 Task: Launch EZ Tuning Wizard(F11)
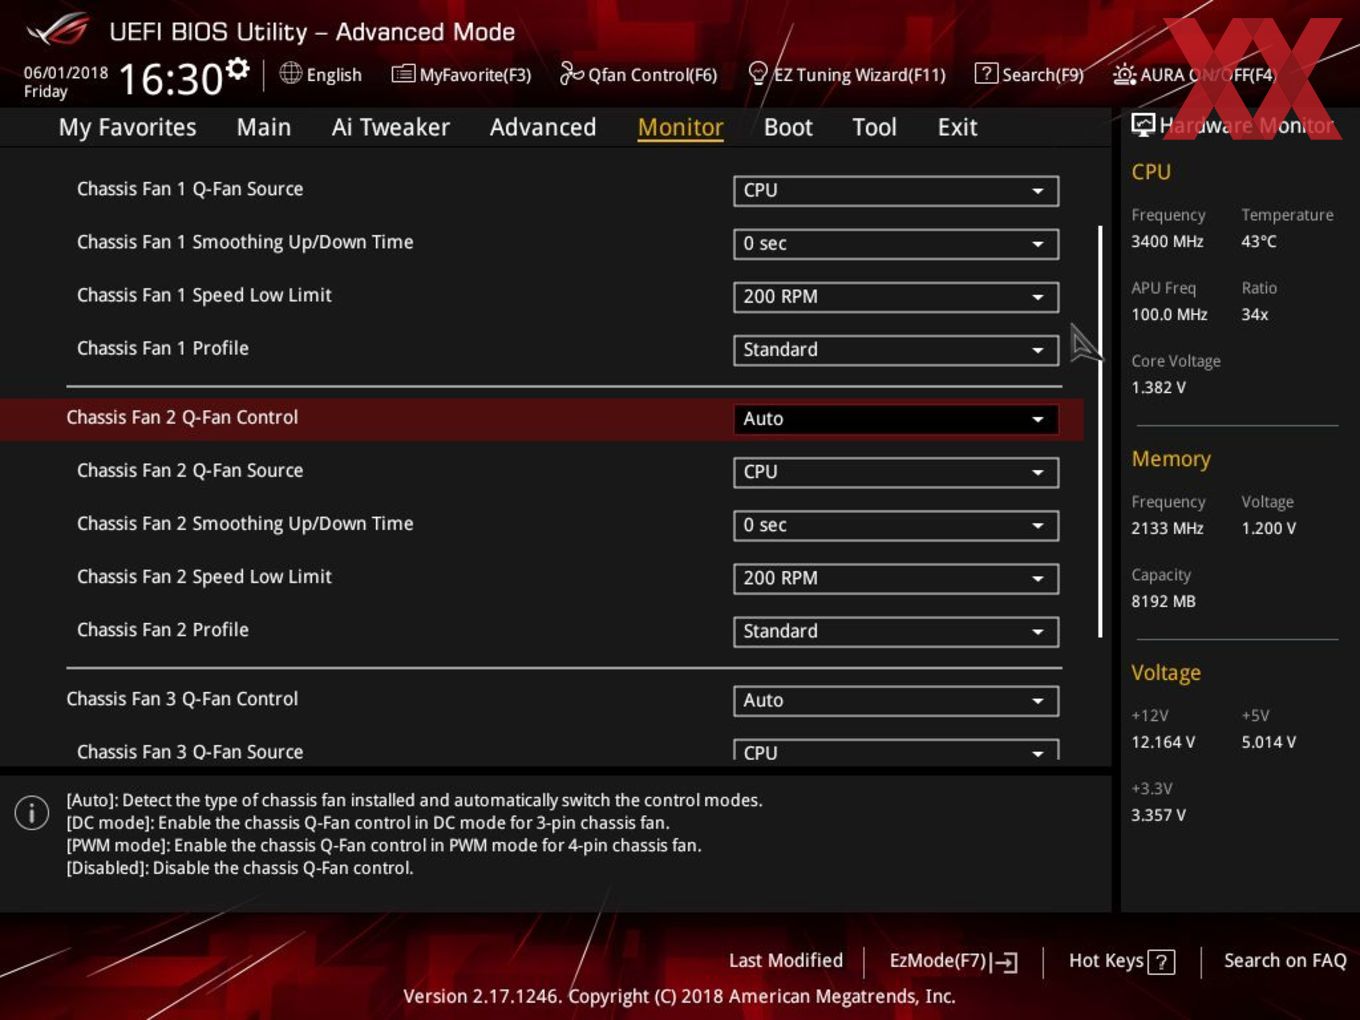[x=847, y=74]
